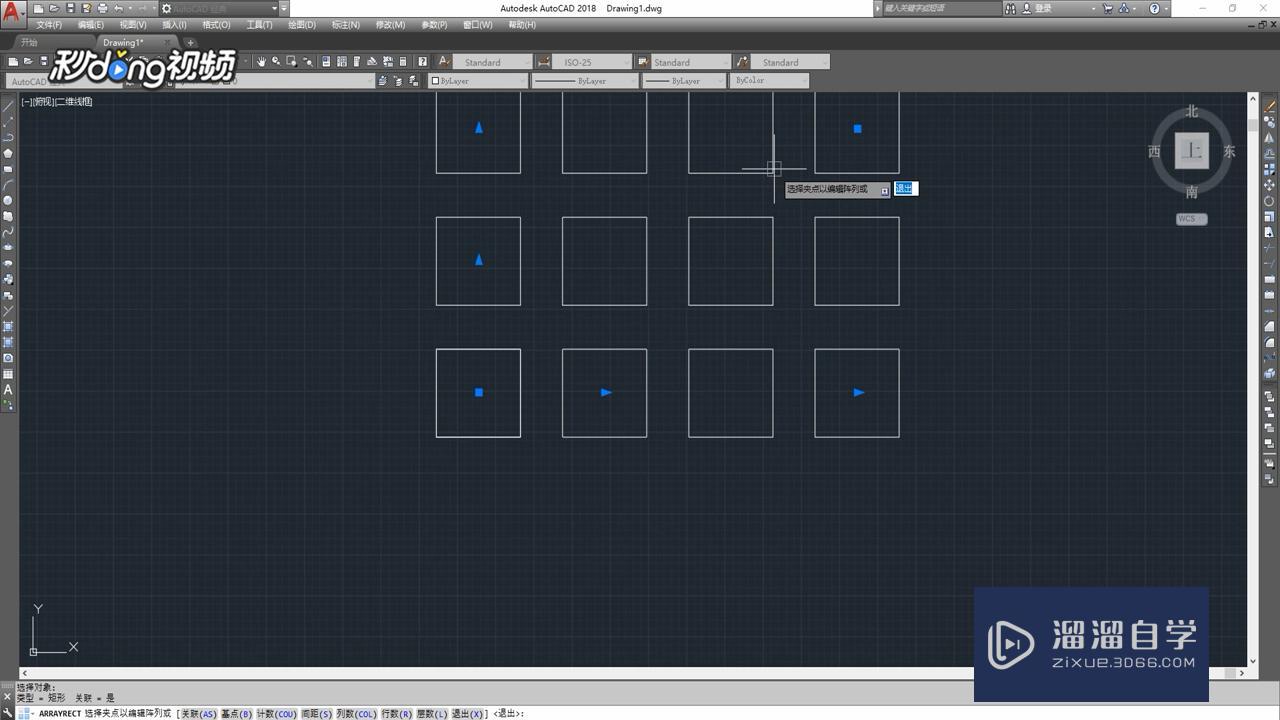Click the 南 direction on ViewCube

click(1191, 192)
